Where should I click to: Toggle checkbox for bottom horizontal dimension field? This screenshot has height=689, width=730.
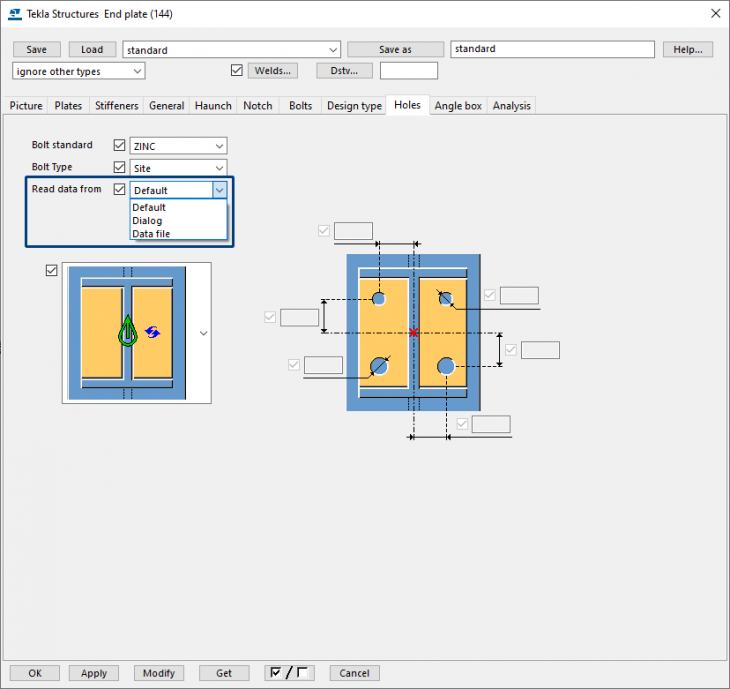coord(462,424)
